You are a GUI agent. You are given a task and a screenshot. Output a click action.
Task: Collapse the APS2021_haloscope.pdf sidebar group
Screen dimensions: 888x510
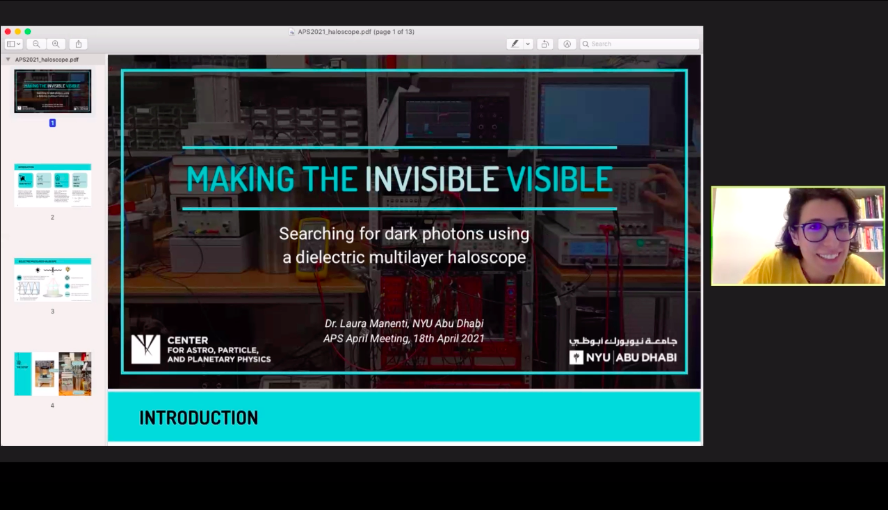pyautogui.click(x=8, y=59)
